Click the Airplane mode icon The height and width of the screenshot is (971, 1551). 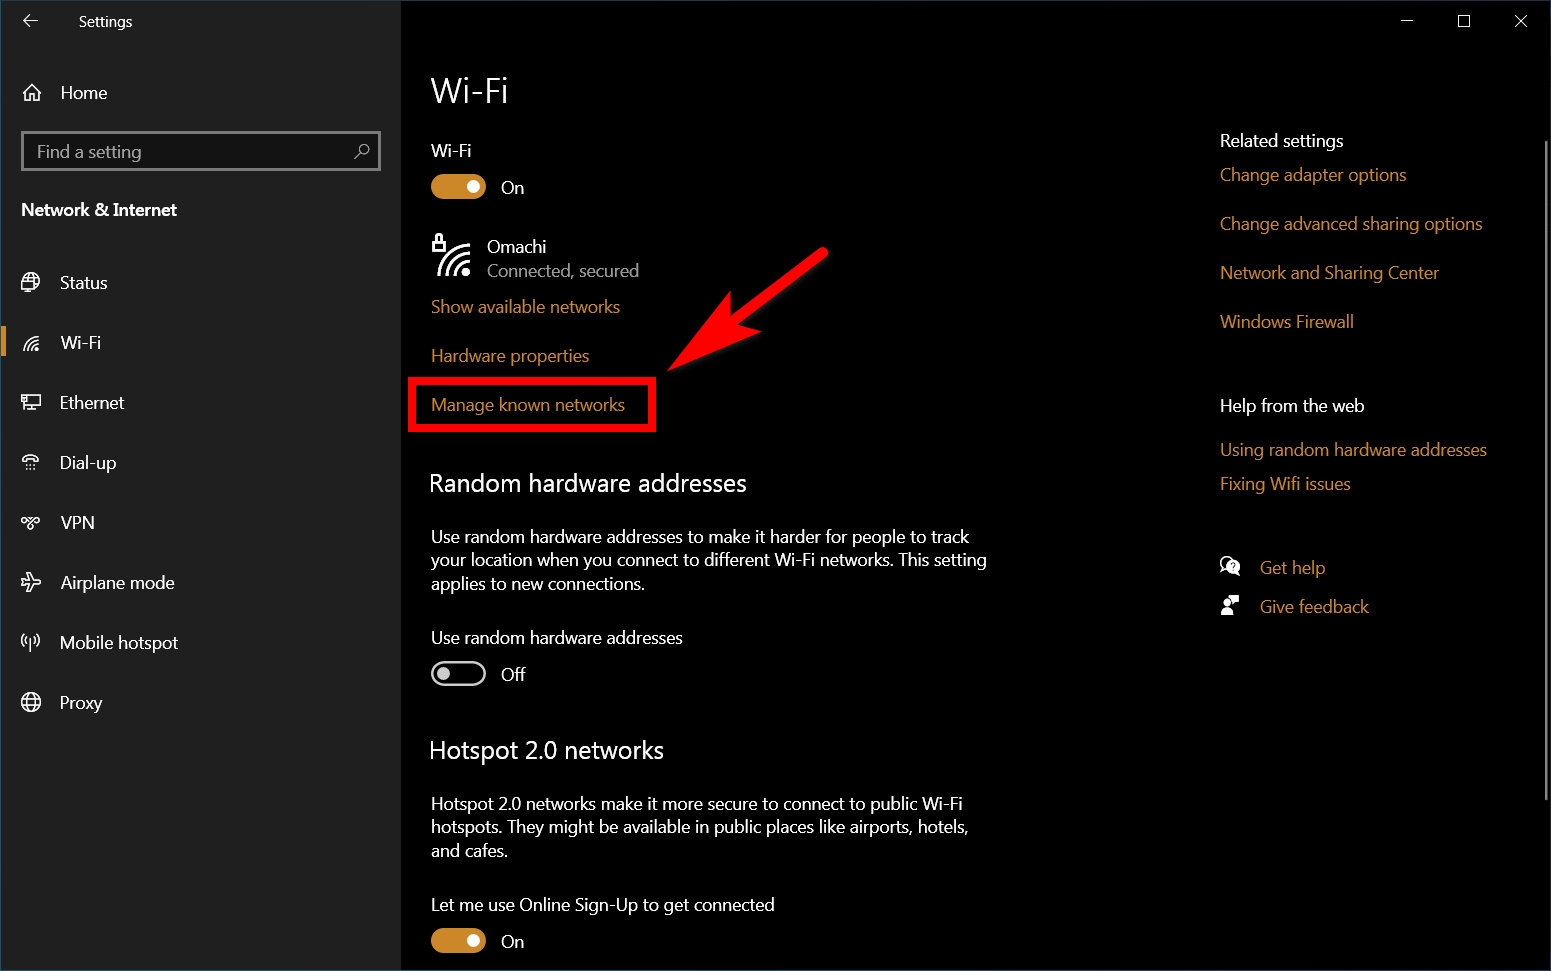[31, 582]
